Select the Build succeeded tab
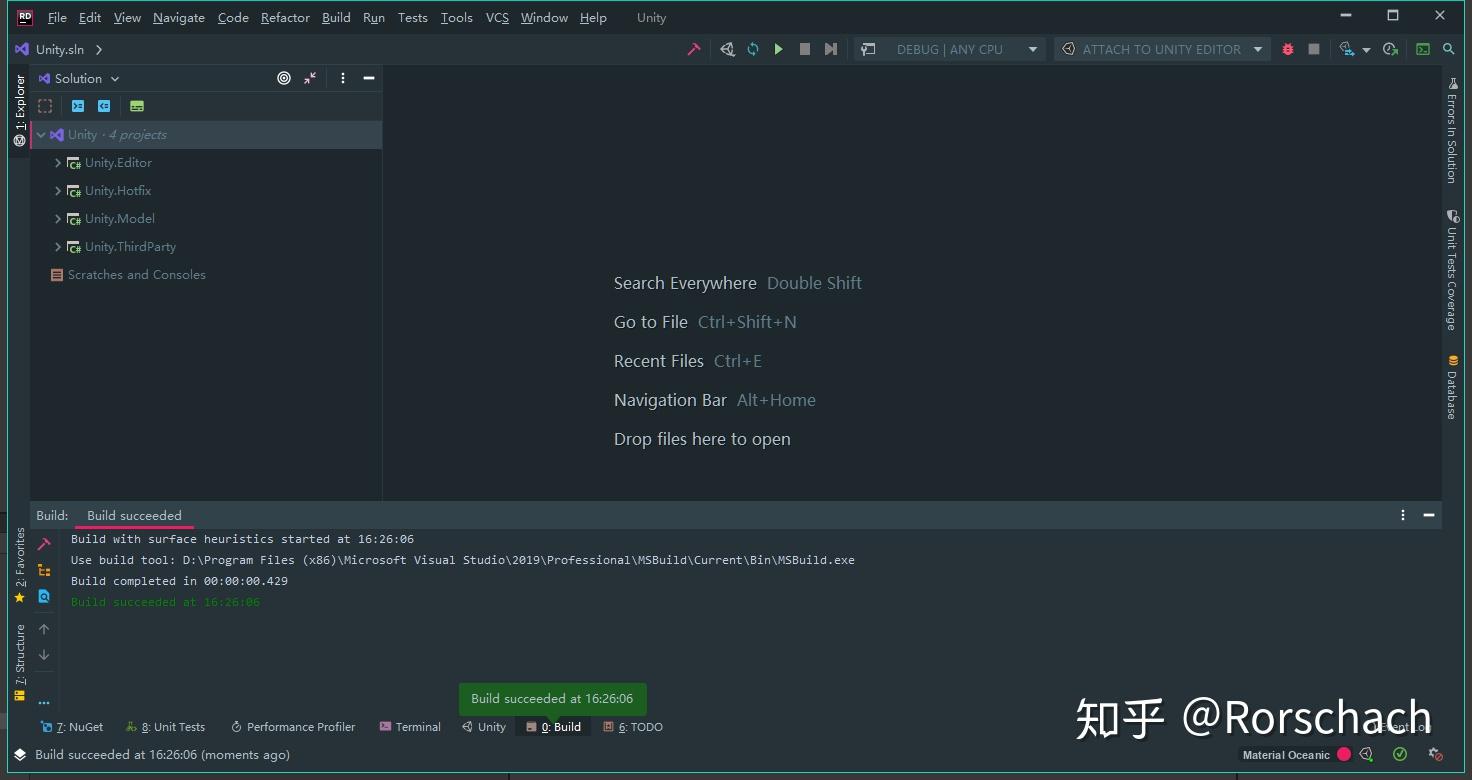Image resolution: width=1472 pixels, height=780 pixels. click(x=134, y=516)
